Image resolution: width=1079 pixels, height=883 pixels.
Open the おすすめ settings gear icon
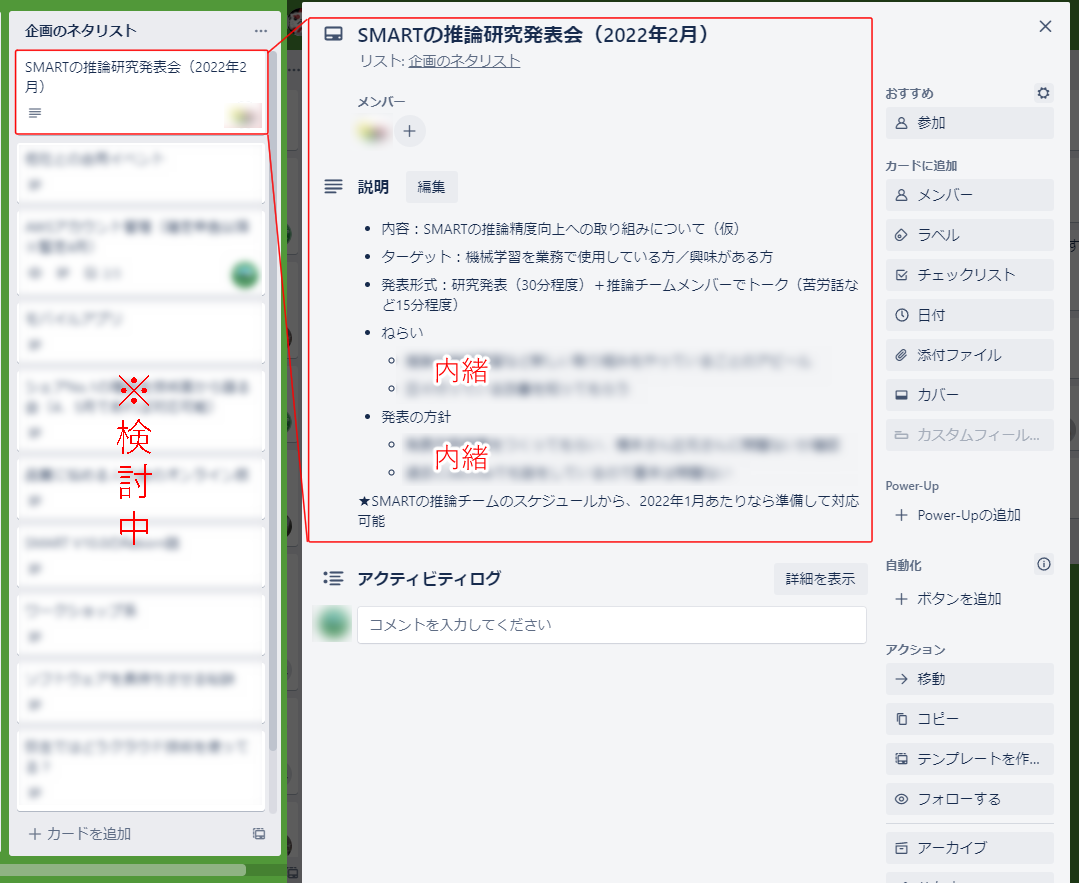pyautogui.click(x=1043, y=93)
